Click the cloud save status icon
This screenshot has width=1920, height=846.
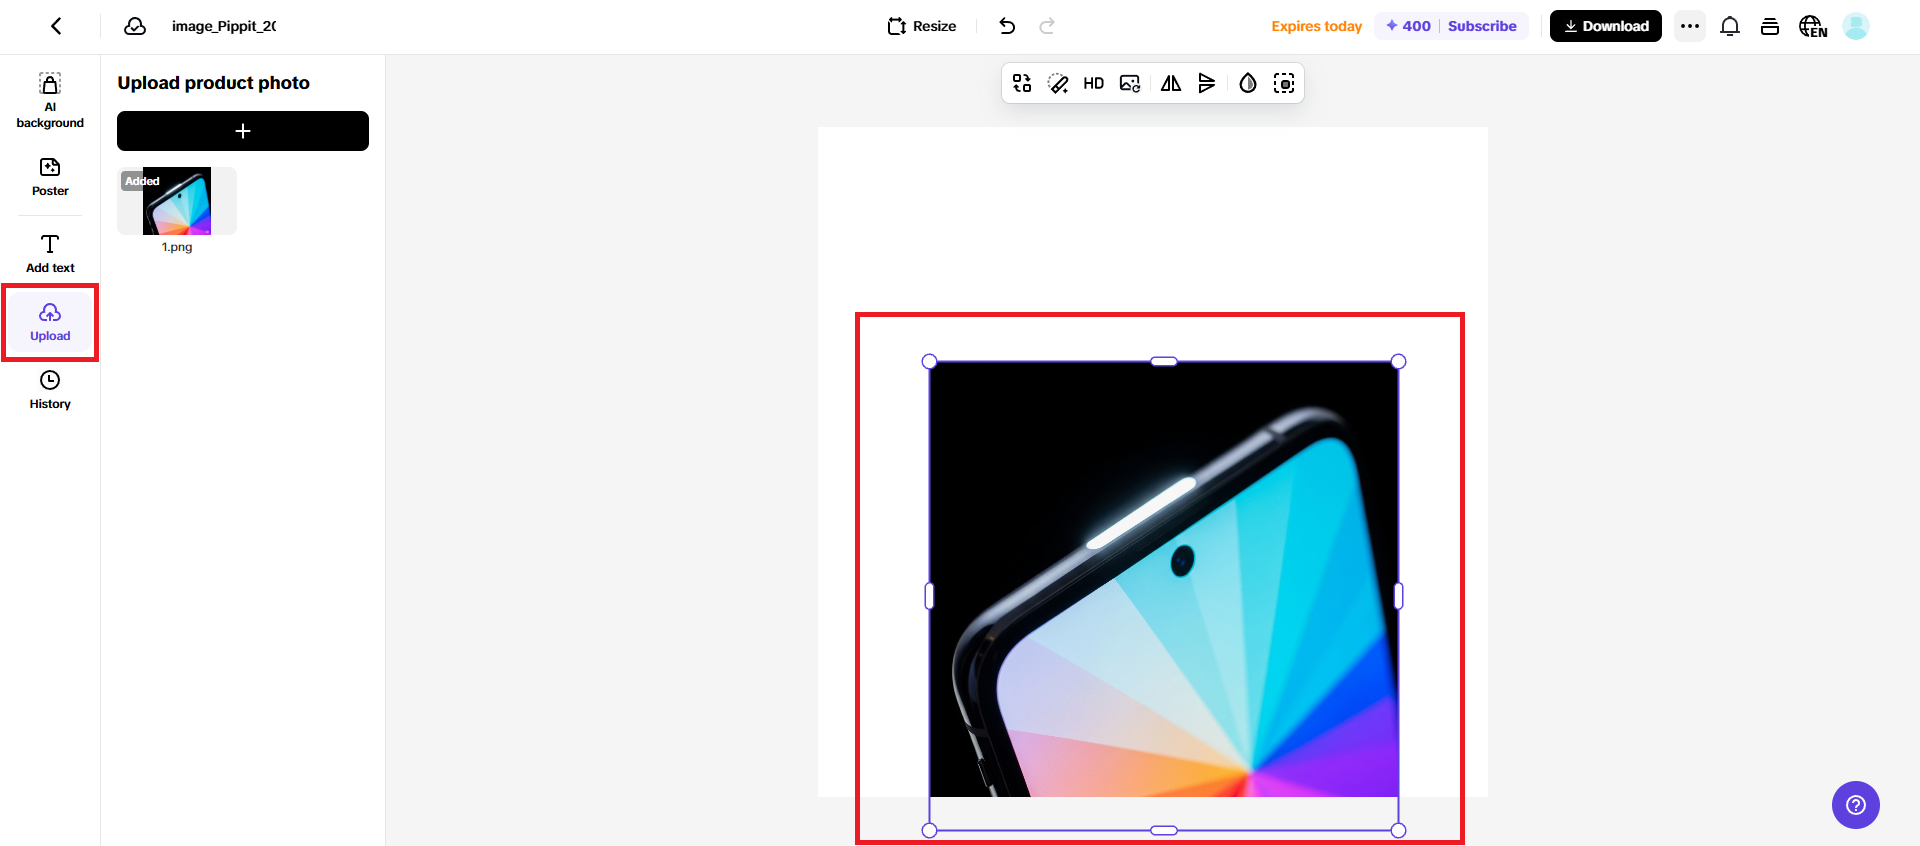(x=135, y=26)
